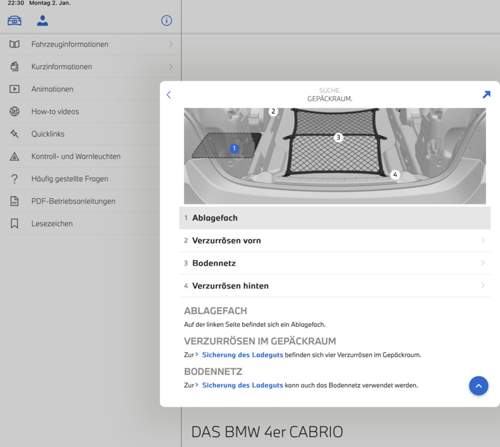Open Lesezeichen menu entry
500x447 pixels.
tap(80, 223)
